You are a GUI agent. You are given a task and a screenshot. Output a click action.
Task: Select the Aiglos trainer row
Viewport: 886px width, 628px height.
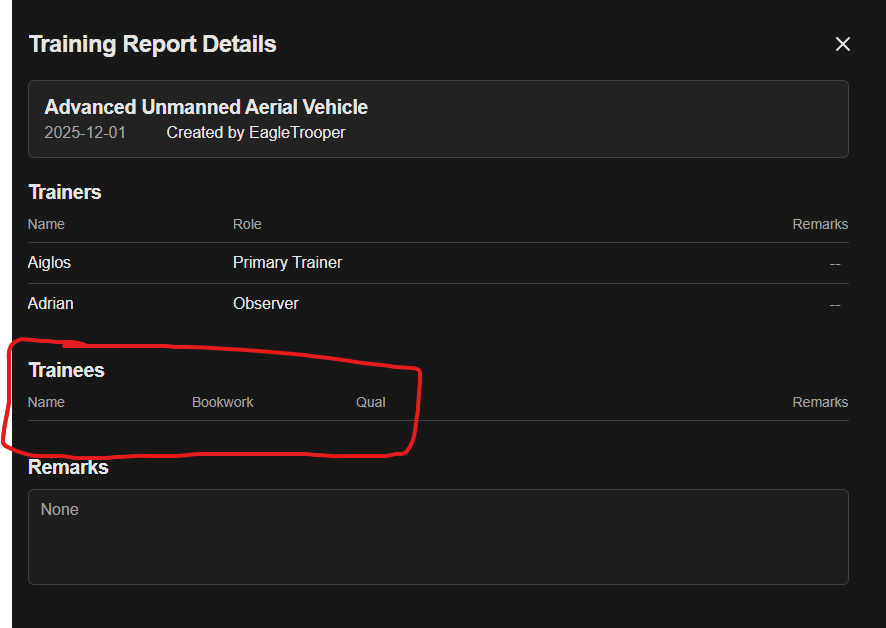click(x=50, y=263)
